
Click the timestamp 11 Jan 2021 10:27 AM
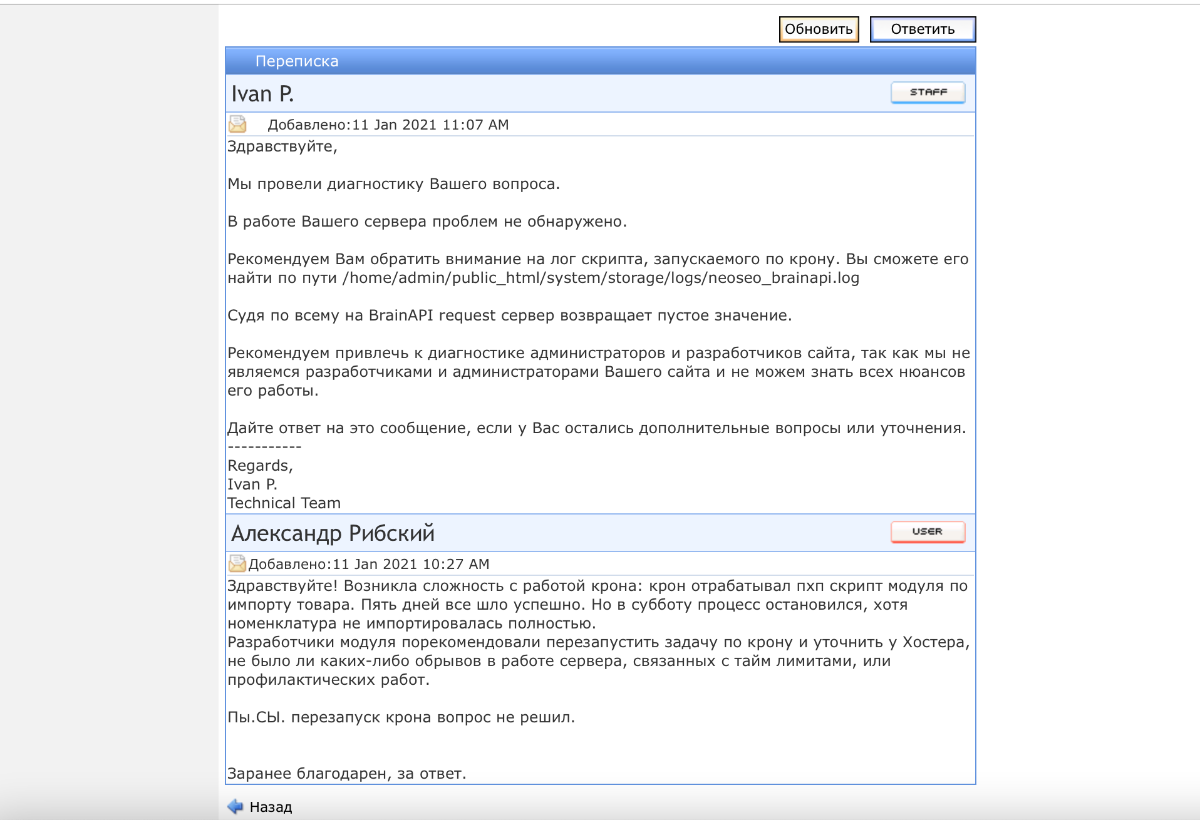[x=411, y=565]
